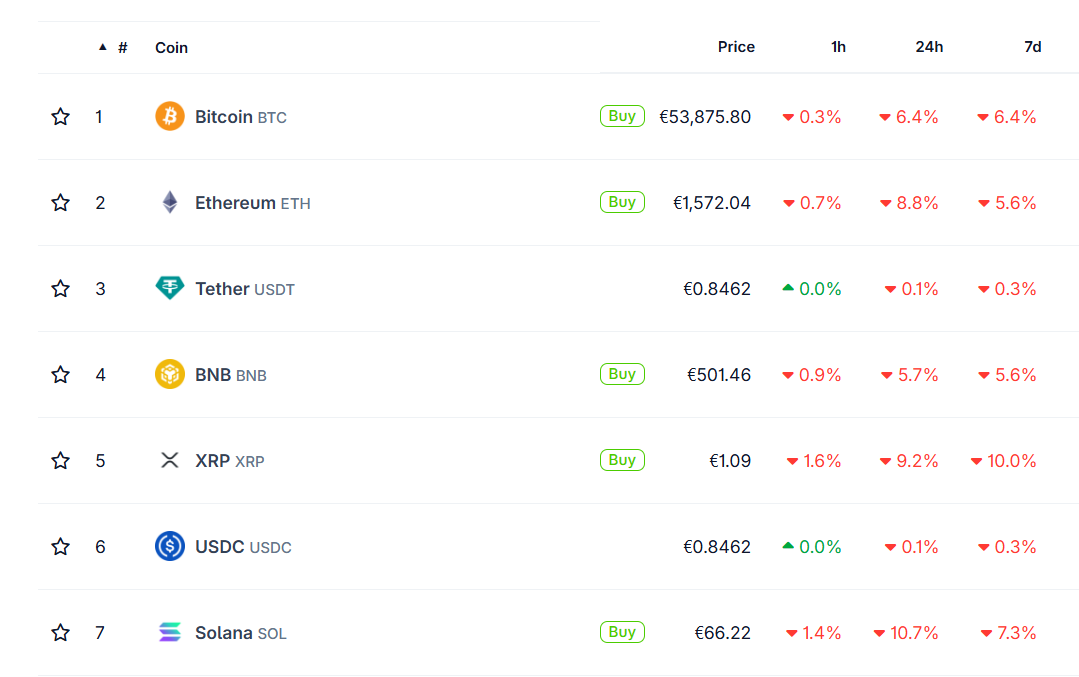Sort the table by 24h change
1079x677 pixels.
click(928, 47)
